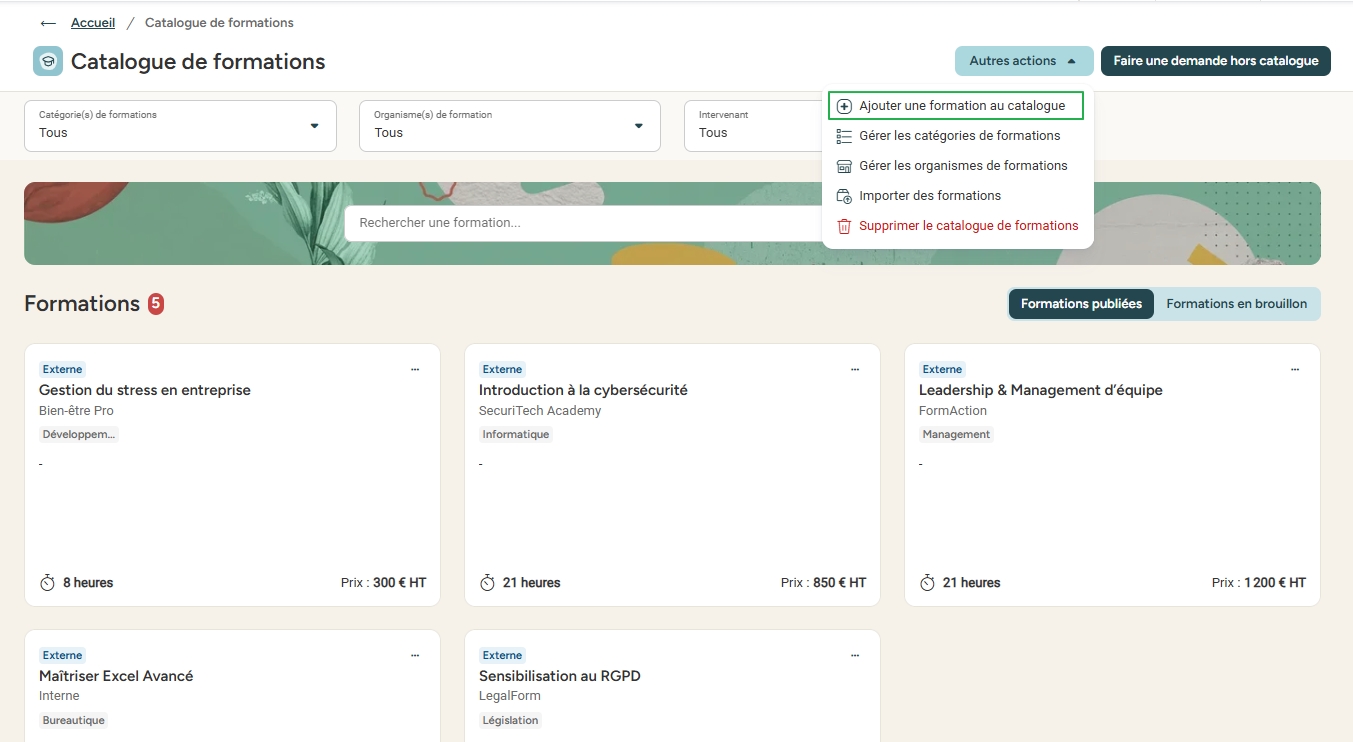Select Gérer les organismes de formations

(x=956, y=166)
